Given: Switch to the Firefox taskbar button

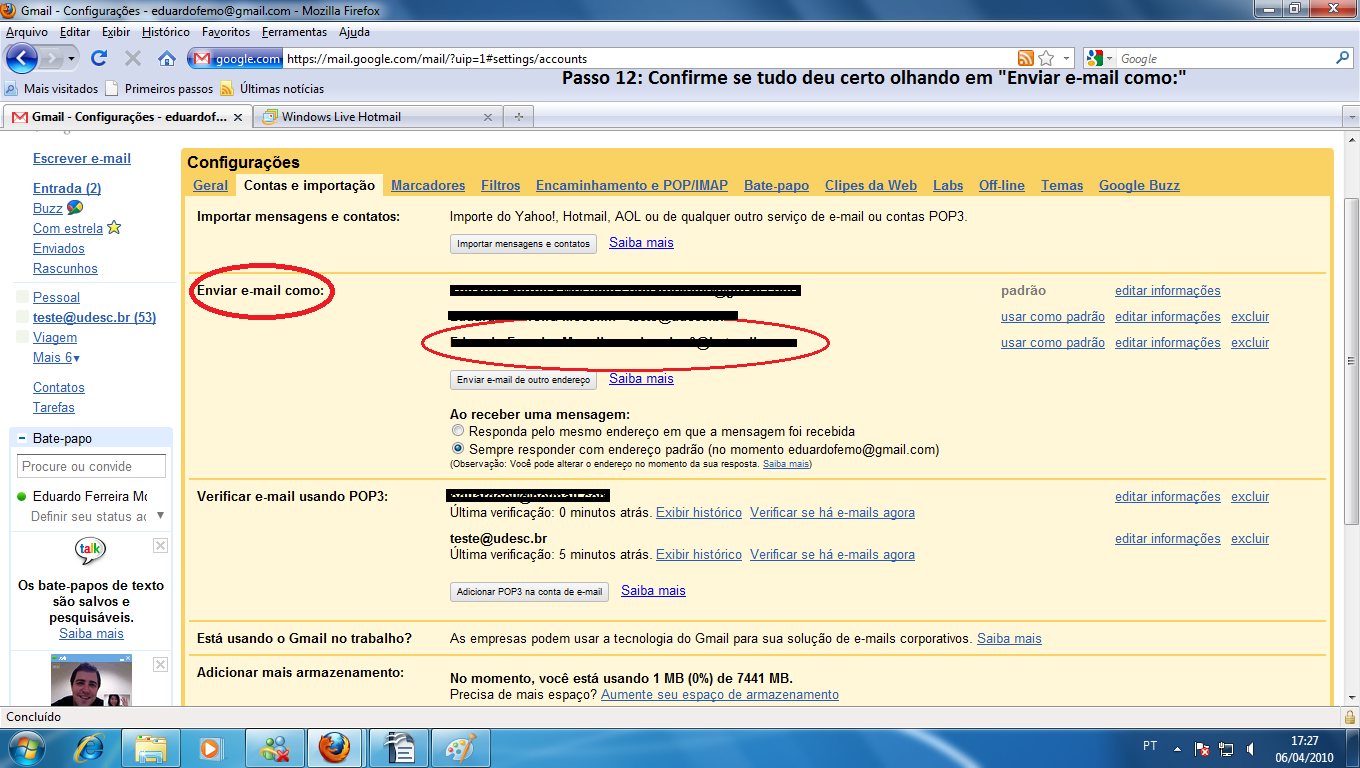Looking at the screenshot, I should pos(335,748).
